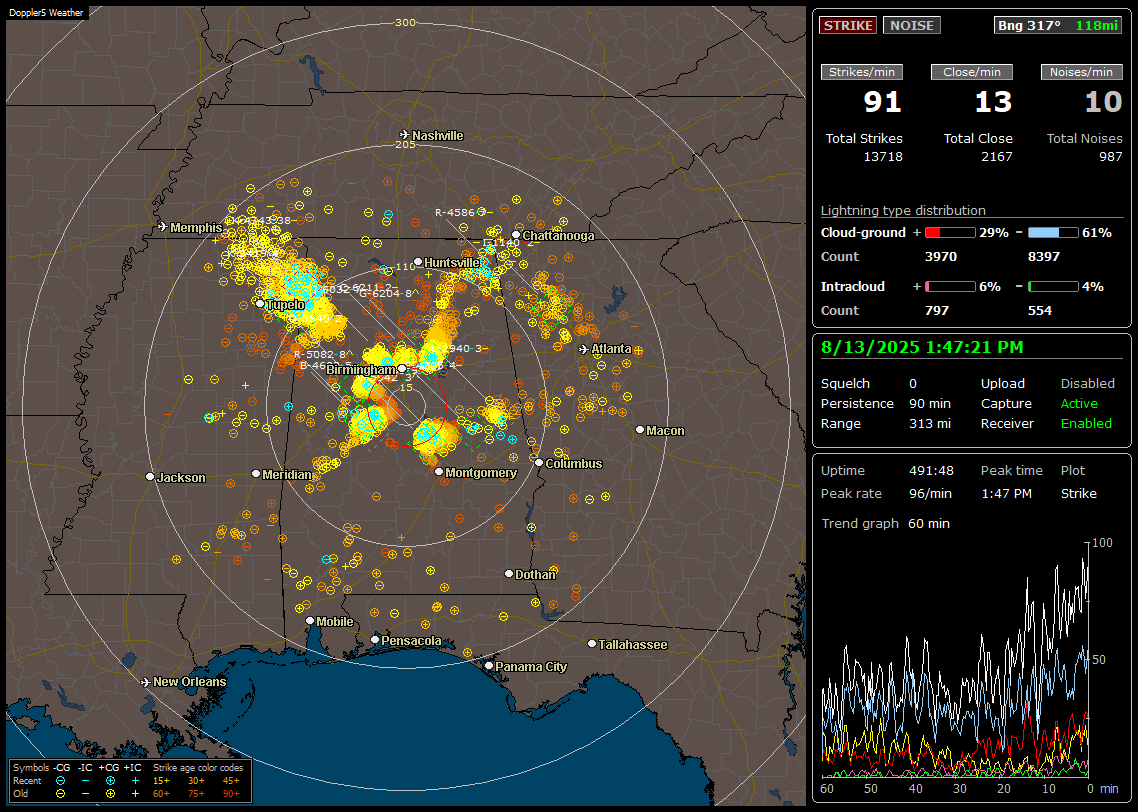
Task: Click the Uptime 491:48 value
Action: point(931,470)
